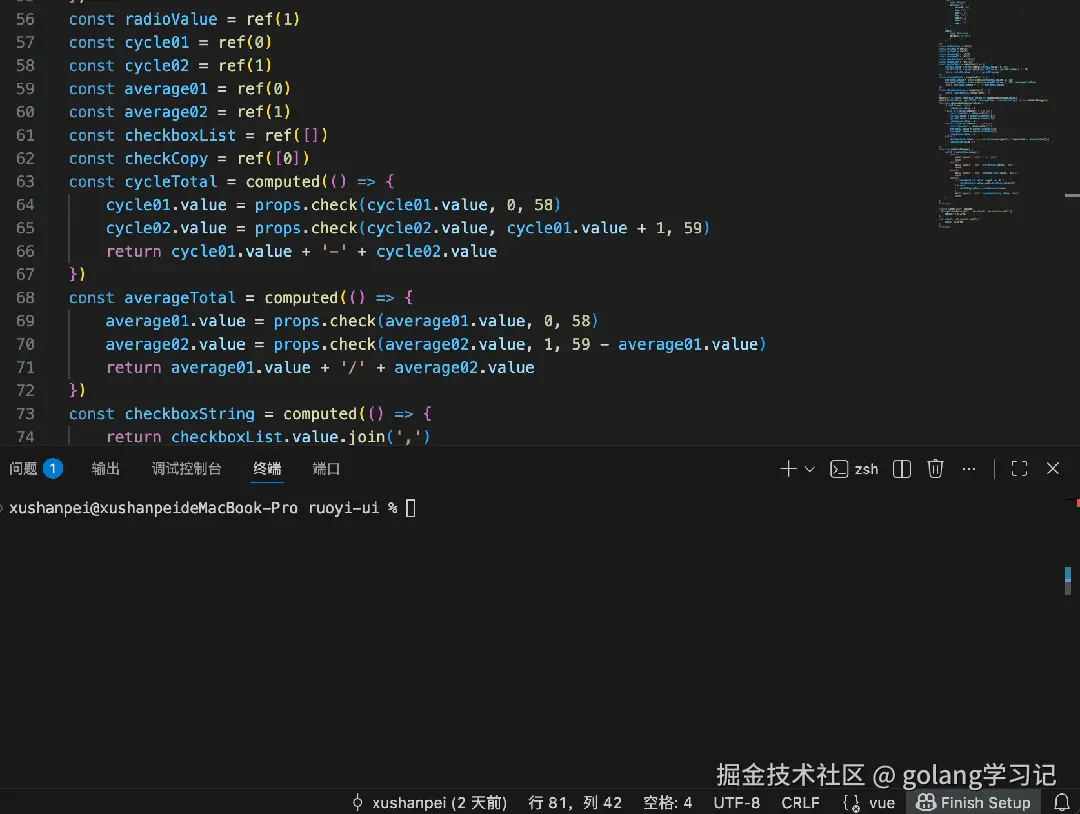Click 'ruoyi-ui' in terminal prompt
Viewport: 1080px width, 814px height.
[343, 508]
